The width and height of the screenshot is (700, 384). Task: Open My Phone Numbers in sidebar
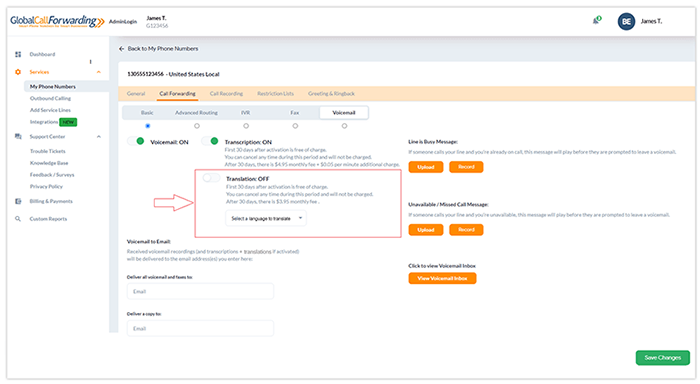click(x=53, y=87)
